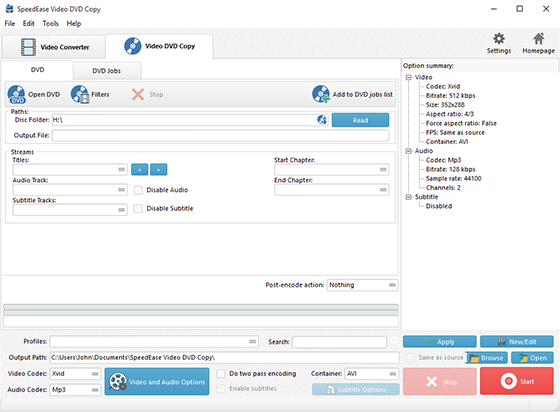Screen dimensions: 560x412
Task: Enable the Disable Audio checkbox
Action: (x=138, y=190)
